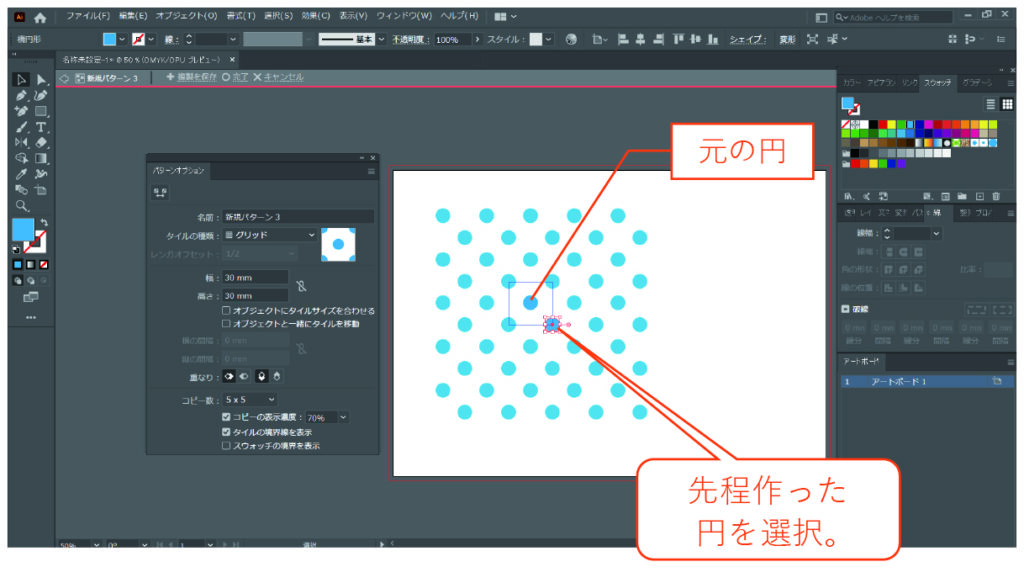Image resolution: width=1024 pixels, height=583 pixels.
Task: Select the Gradient tool
Action: [41, 159]
